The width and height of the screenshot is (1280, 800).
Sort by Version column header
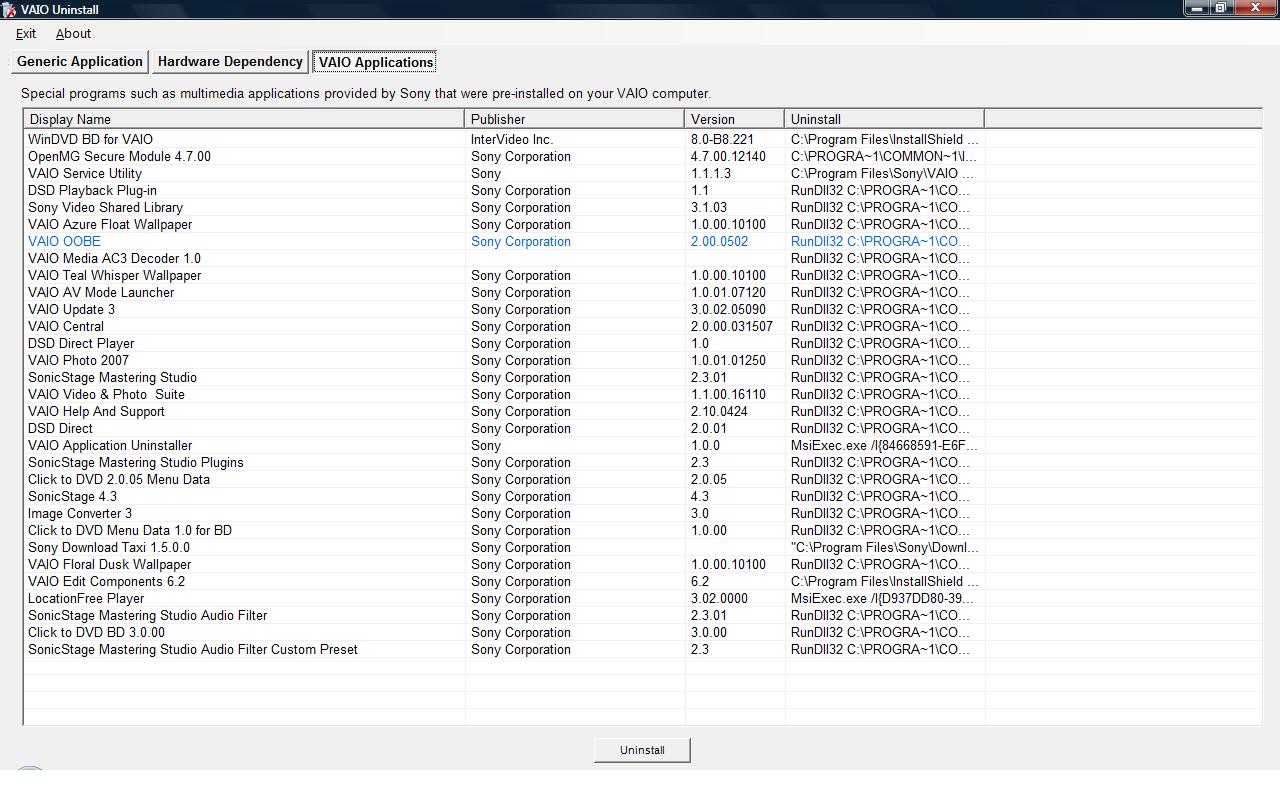pos(735,119)
